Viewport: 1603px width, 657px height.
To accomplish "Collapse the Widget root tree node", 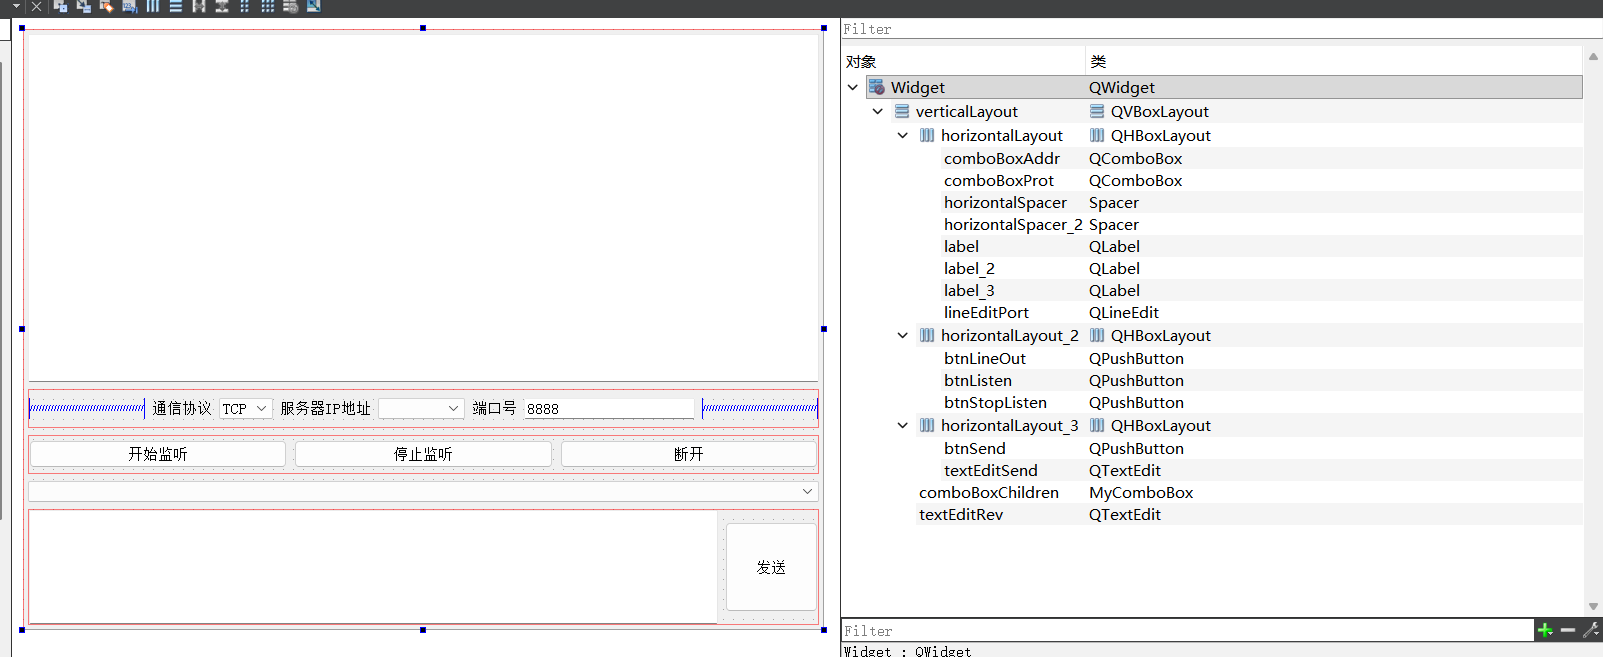I will [853, 87].
